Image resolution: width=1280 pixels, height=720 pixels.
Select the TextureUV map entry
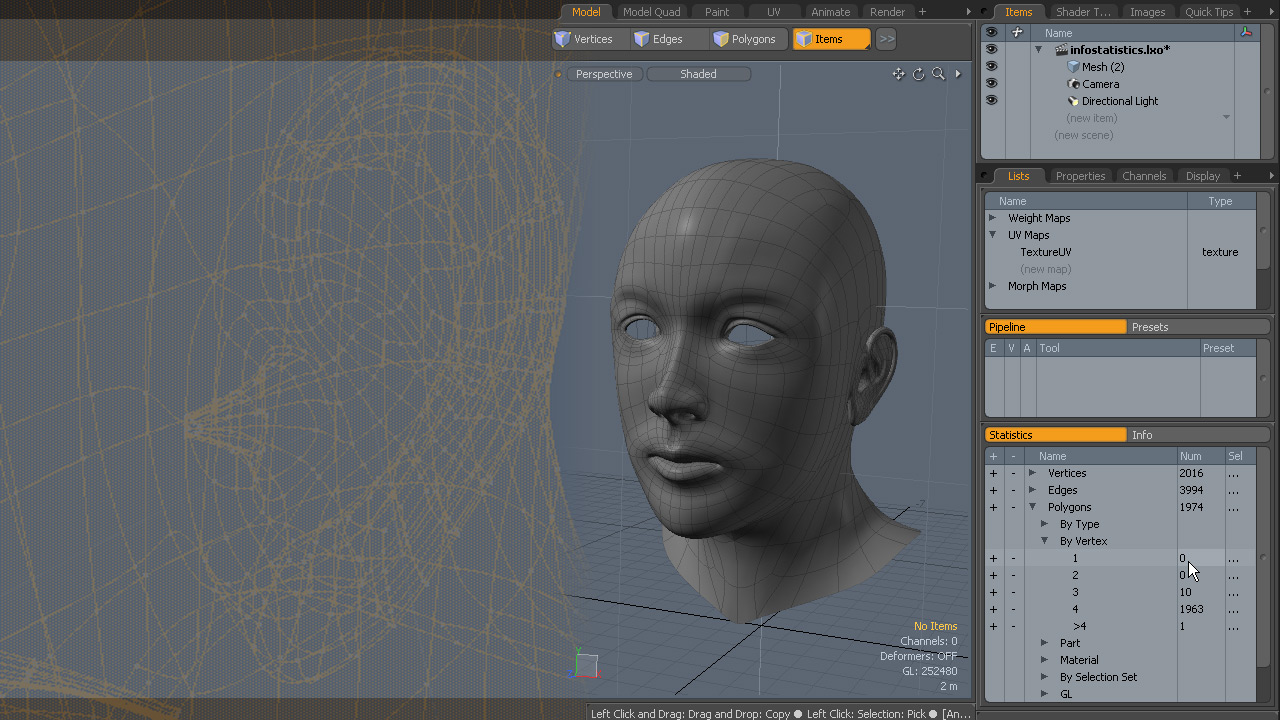click(1045, 252)
